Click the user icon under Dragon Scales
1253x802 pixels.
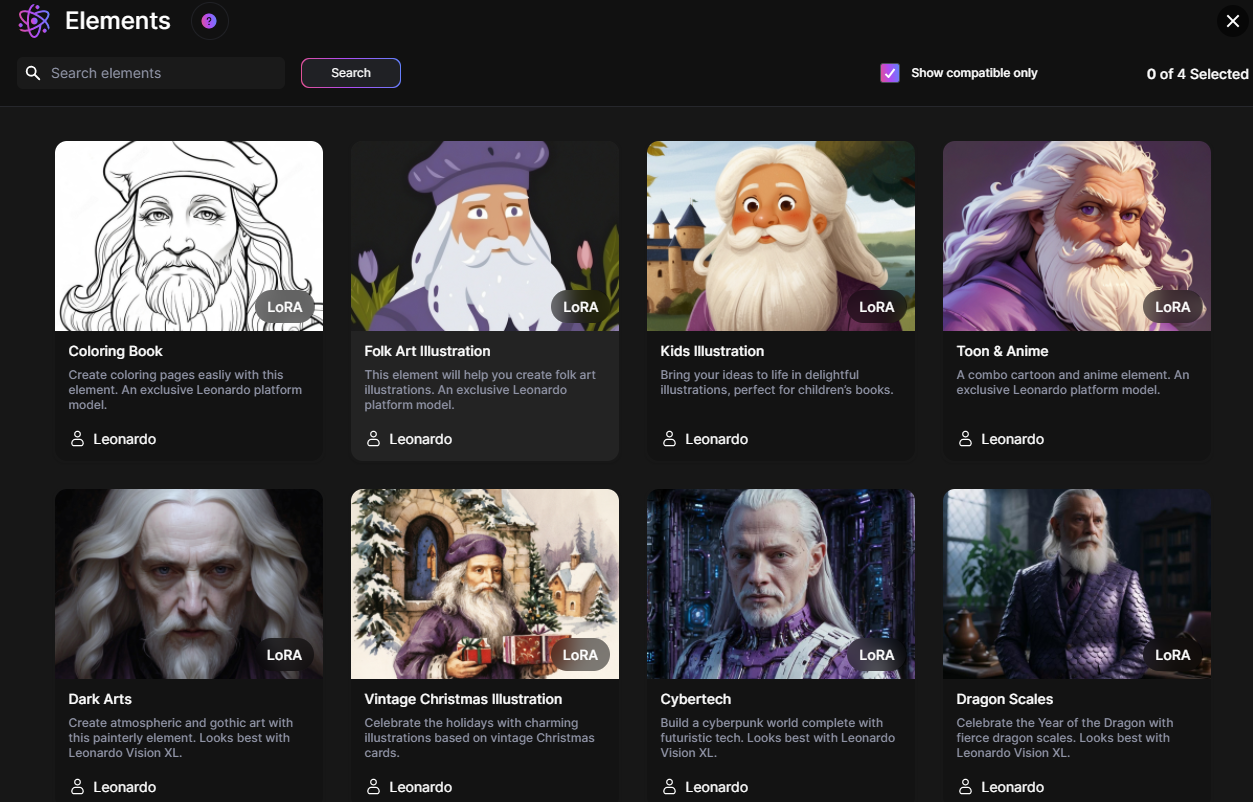(965, 787)
